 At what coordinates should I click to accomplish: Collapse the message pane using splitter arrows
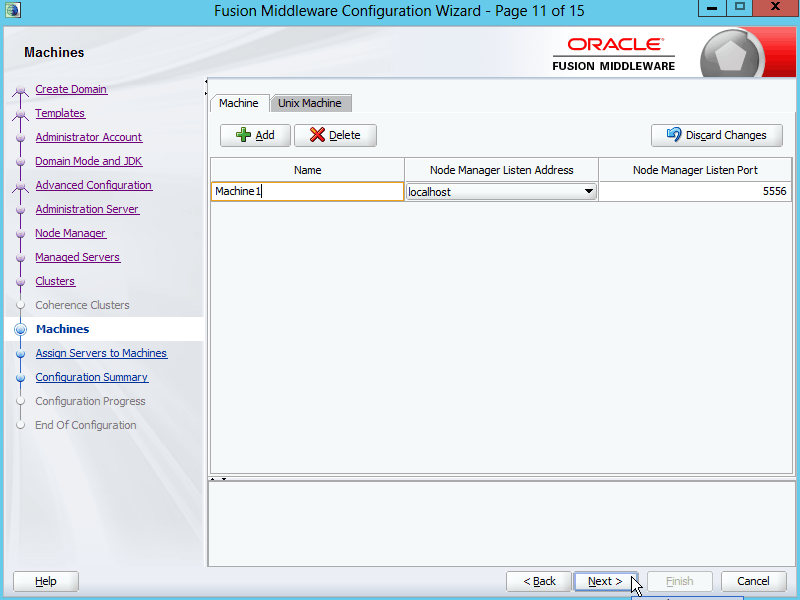click(x=224, y=479)
